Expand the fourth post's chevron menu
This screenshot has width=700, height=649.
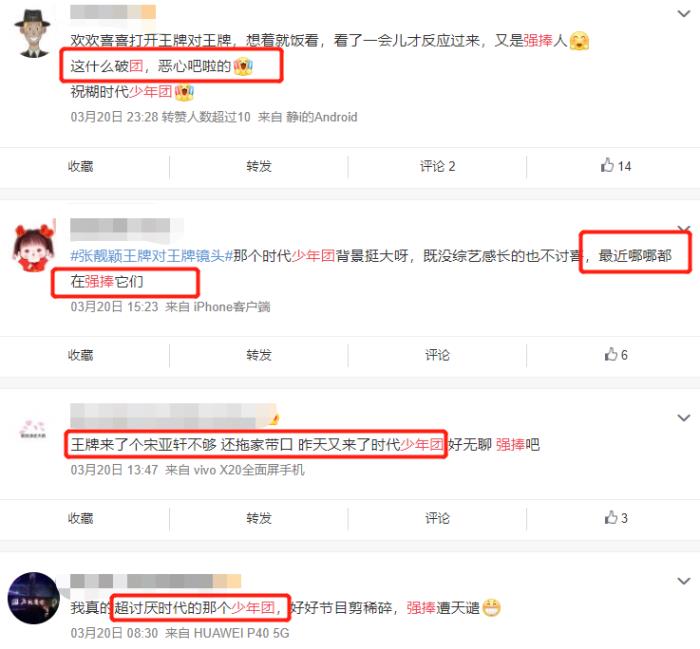coord(683,581)
